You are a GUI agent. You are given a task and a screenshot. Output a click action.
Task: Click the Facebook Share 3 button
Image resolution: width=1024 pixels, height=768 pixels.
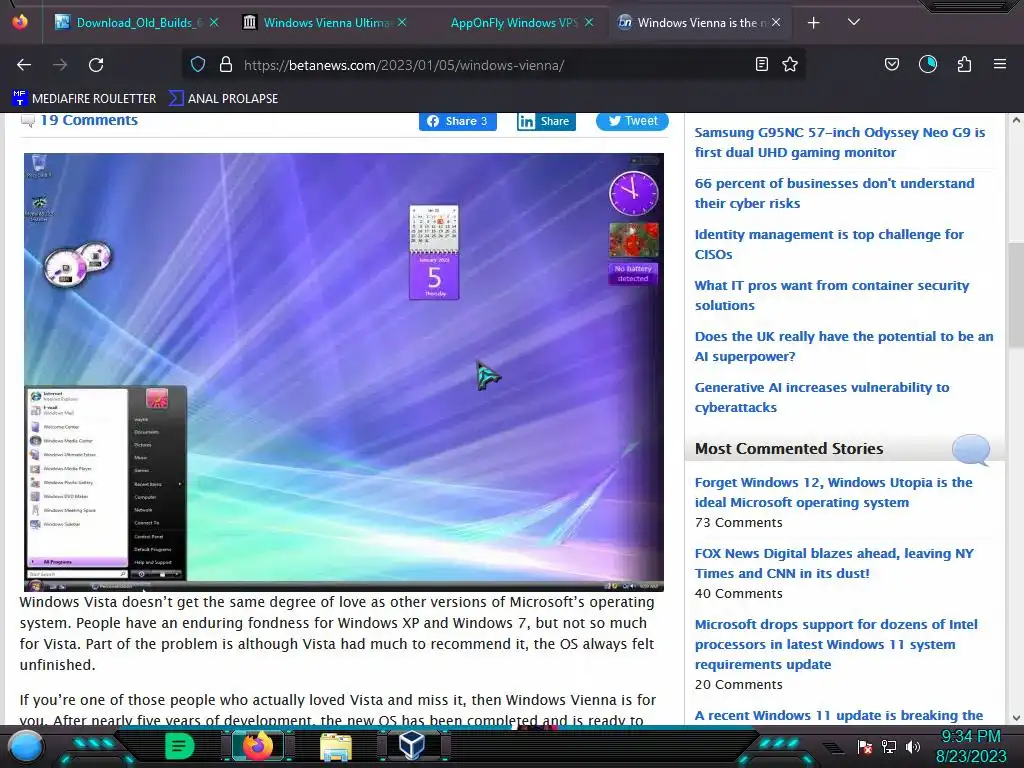click(x=458, y=121)
